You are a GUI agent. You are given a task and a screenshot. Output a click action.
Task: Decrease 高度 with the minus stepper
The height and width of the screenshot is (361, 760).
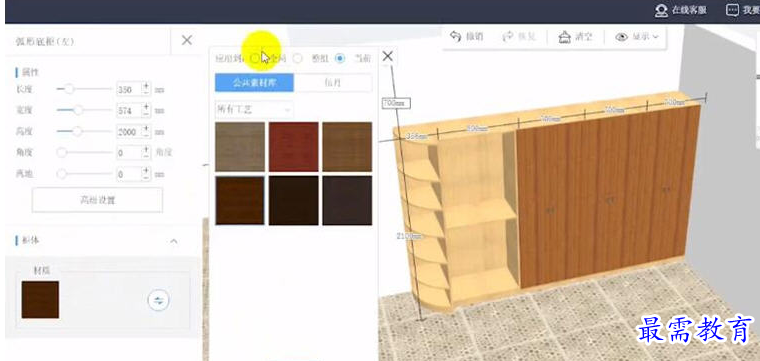(146, 135)
